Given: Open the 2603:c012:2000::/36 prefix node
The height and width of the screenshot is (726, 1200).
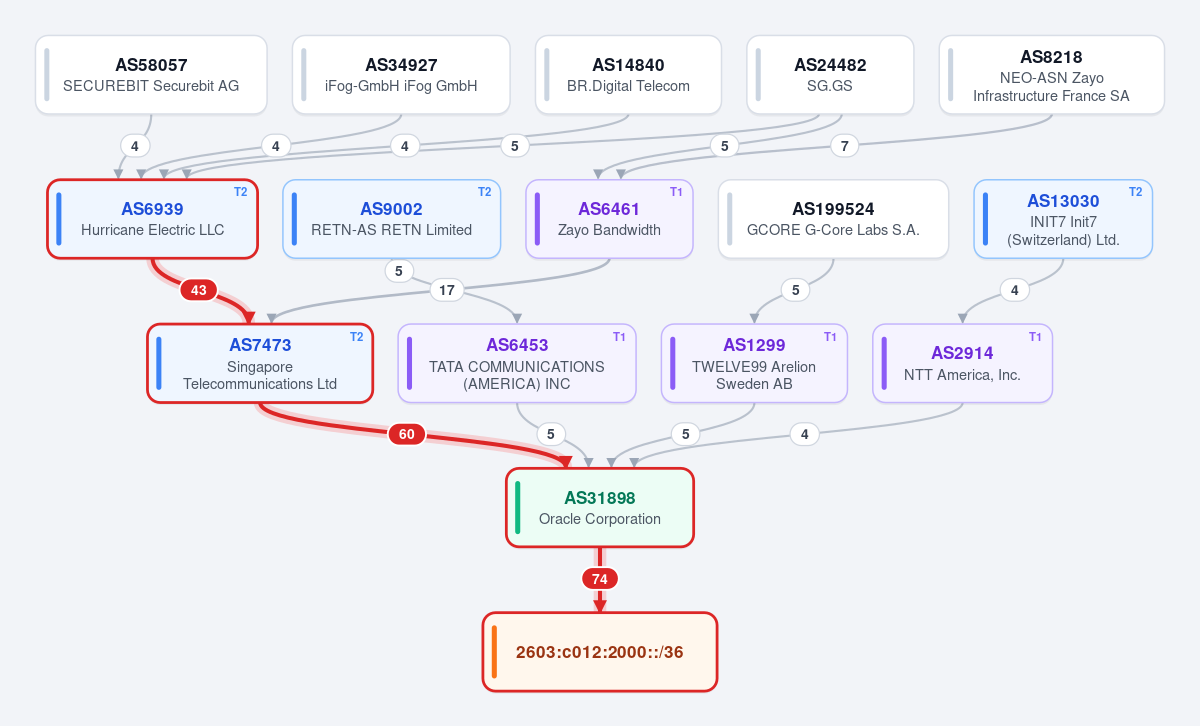Looking at the screenshot, I should point(600,652).
